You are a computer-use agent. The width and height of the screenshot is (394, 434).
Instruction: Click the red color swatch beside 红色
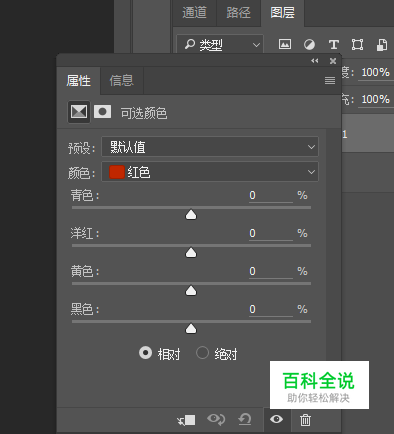pos(117,172)
